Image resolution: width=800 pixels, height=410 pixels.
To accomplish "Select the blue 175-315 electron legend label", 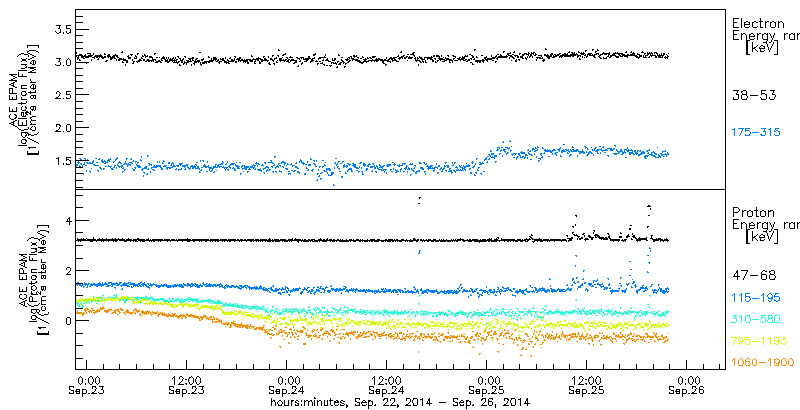I will 756,133.
